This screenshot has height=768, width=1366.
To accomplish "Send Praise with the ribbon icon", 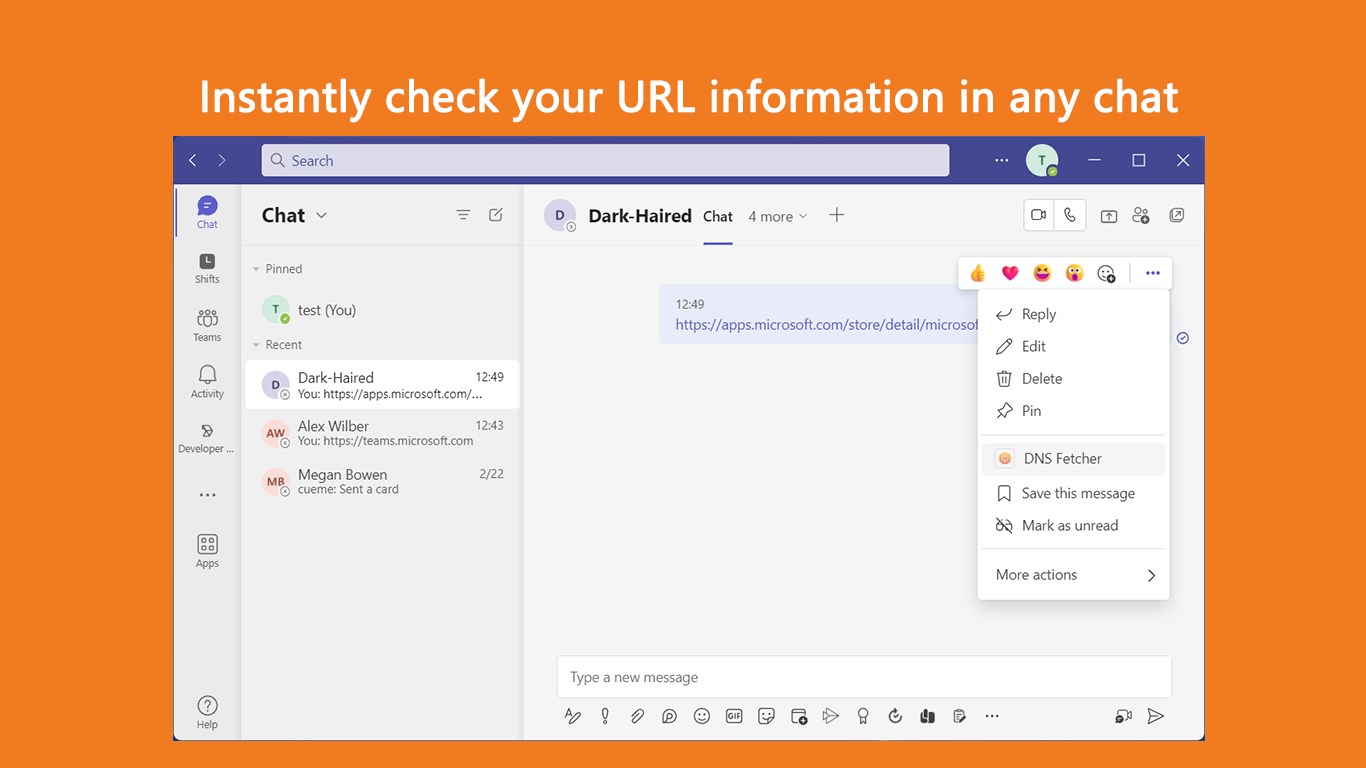I will pos(863,716).
